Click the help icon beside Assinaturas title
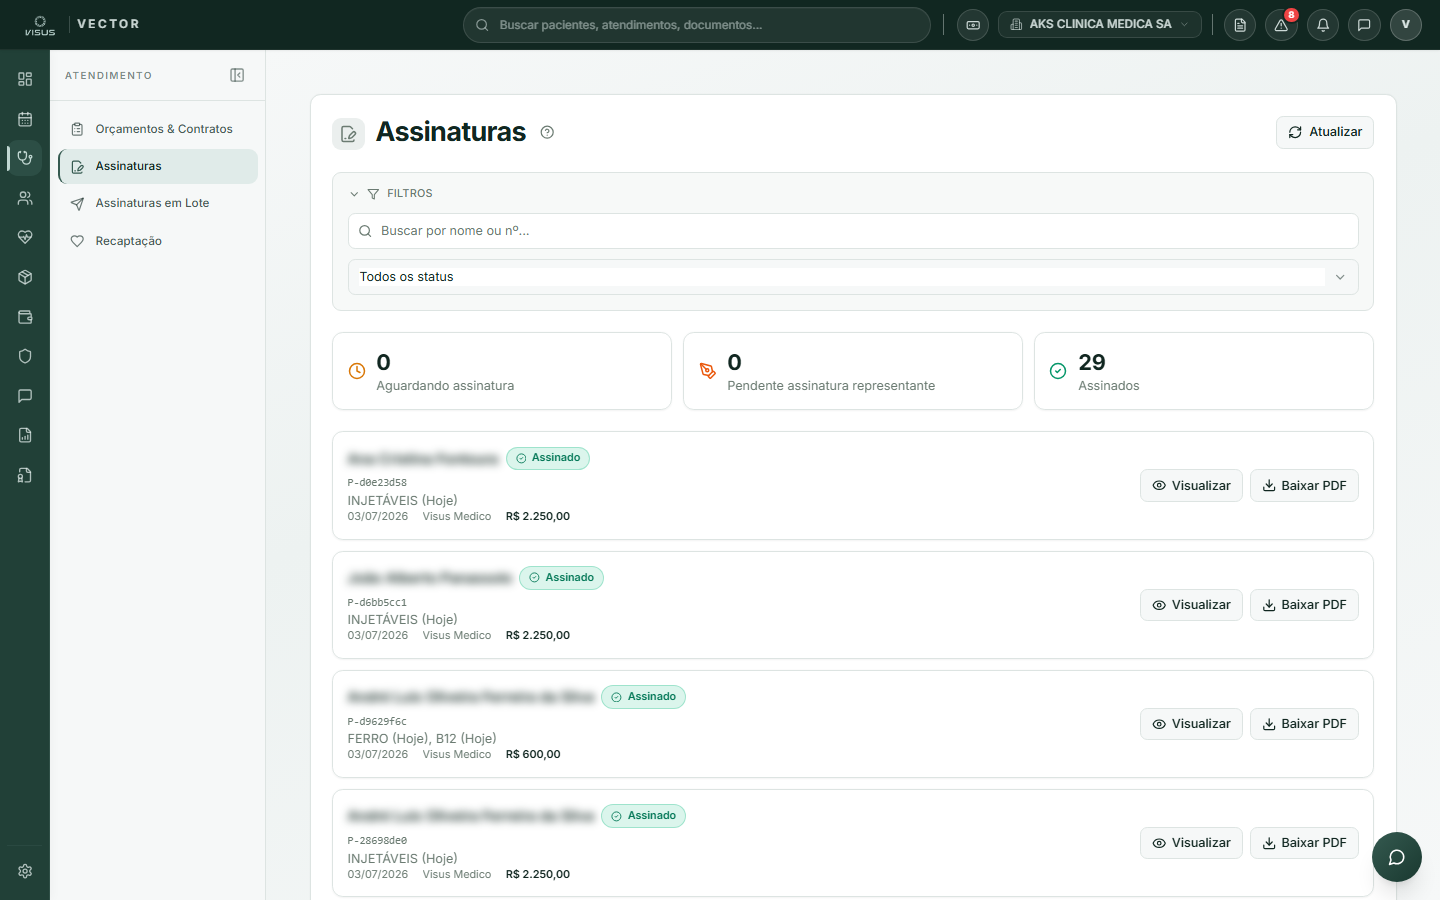 tap(547, 132)
